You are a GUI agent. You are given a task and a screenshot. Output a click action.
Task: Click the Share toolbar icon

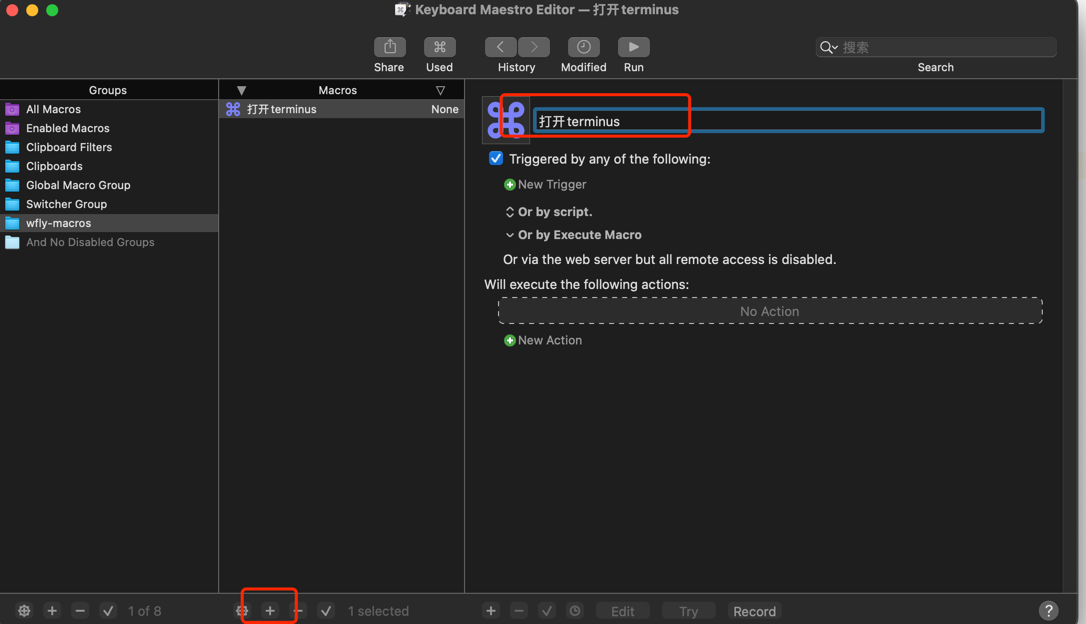(389, 47)
